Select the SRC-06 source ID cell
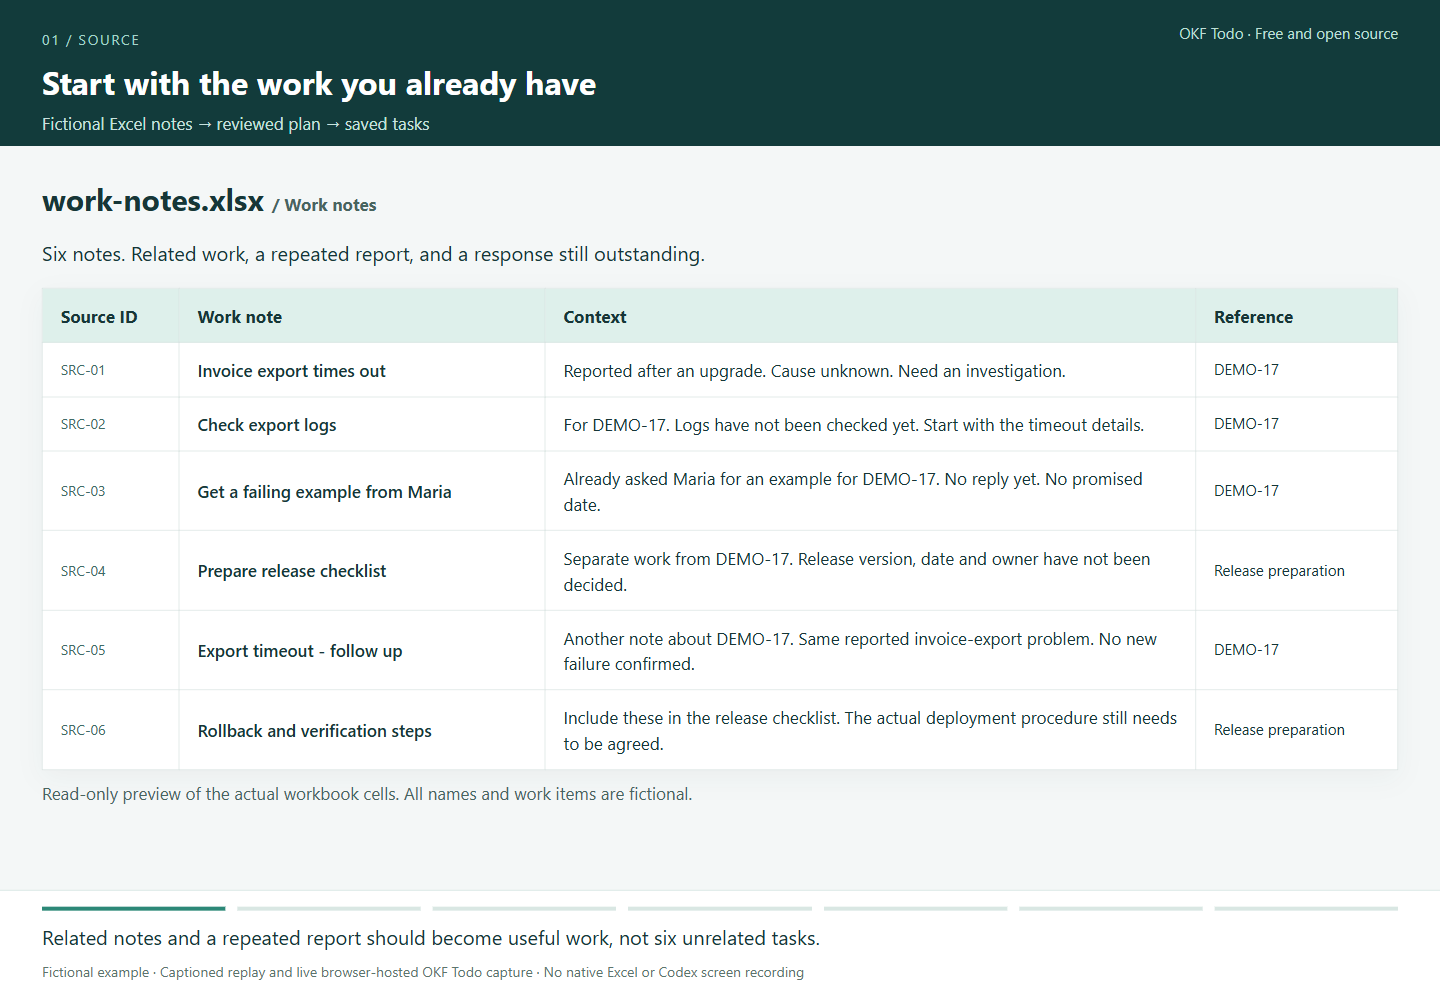Screen dimensions: 1440x1000 111,730
